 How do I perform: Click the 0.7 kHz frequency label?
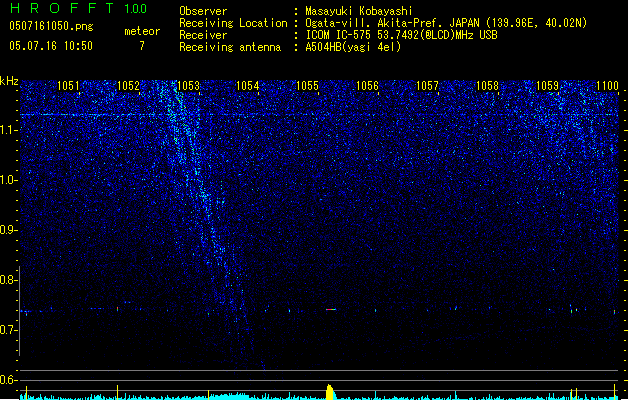pyautogui.click(x=8, y=330)
